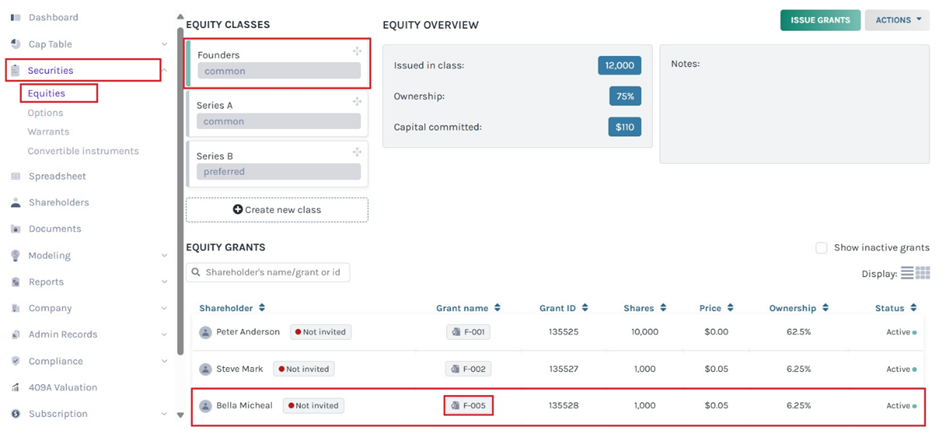
Task: Click the Reports sidebar icon
Action: point(16,282)
